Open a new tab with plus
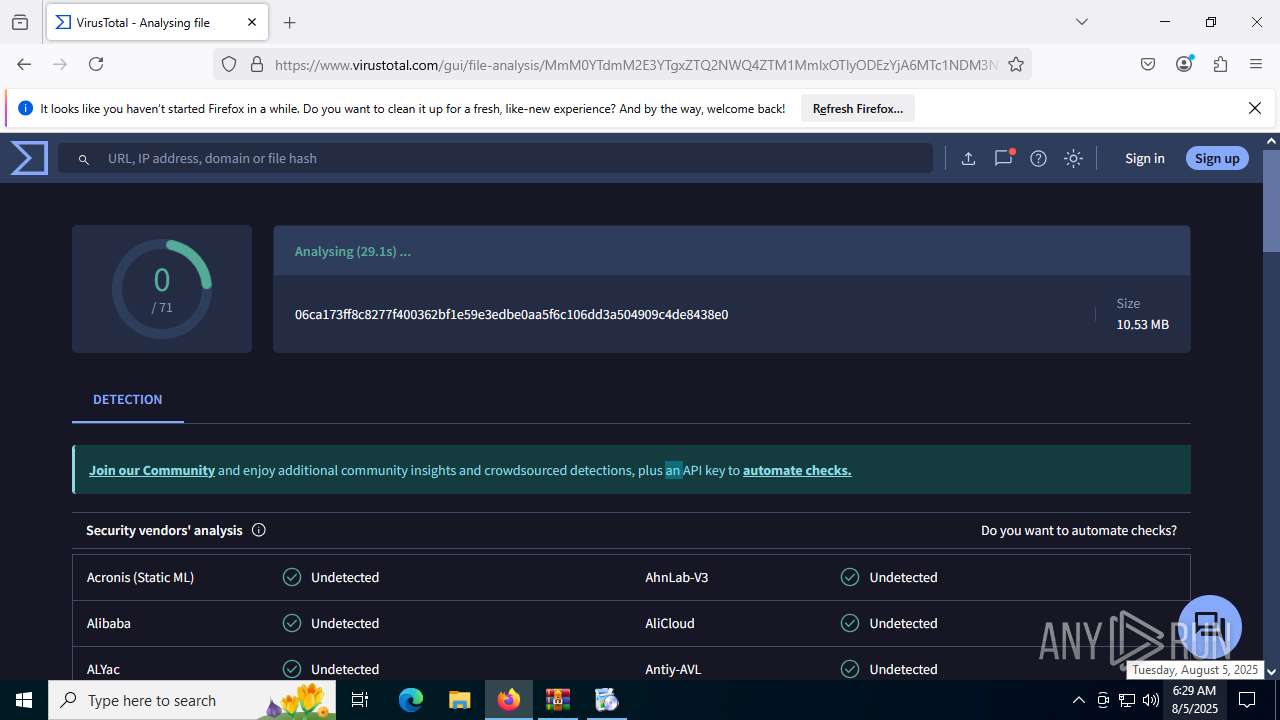This screenshot has width=1280, height=720. click(290, 22)
